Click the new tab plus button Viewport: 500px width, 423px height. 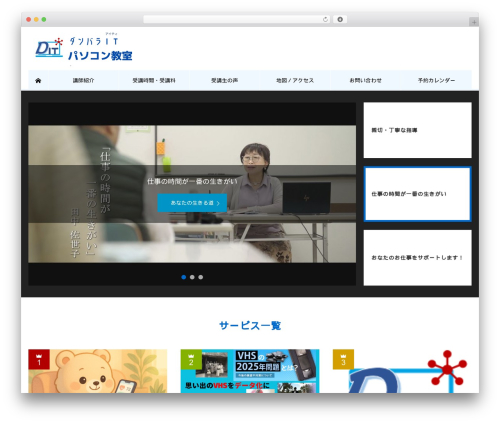coord(474,22)
